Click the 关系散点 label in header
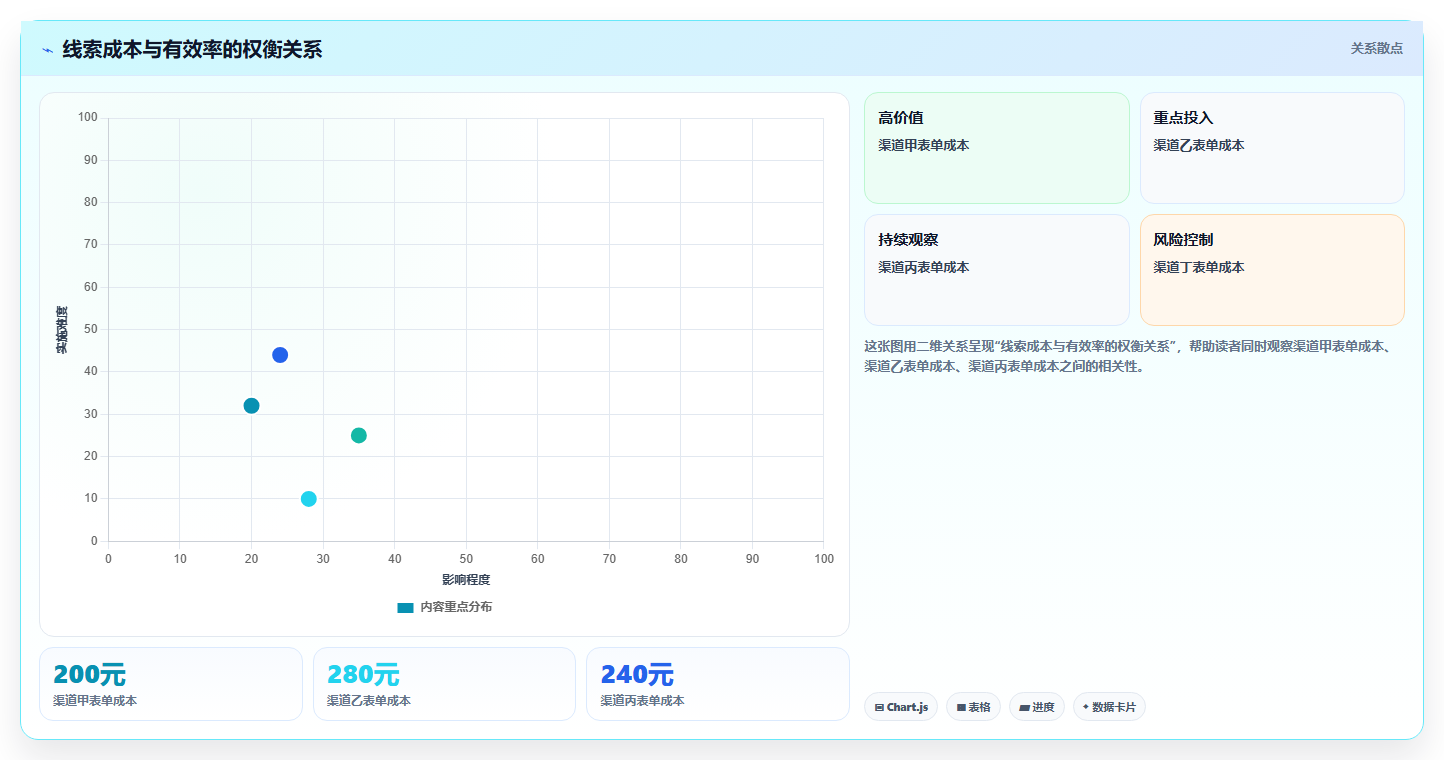 pos(1376,48)
